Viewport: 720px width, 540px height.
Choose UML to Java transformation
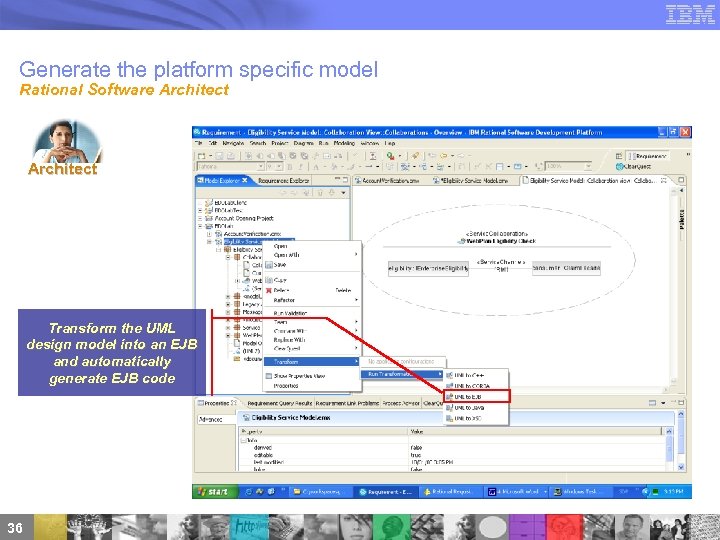tap(476, 408)
